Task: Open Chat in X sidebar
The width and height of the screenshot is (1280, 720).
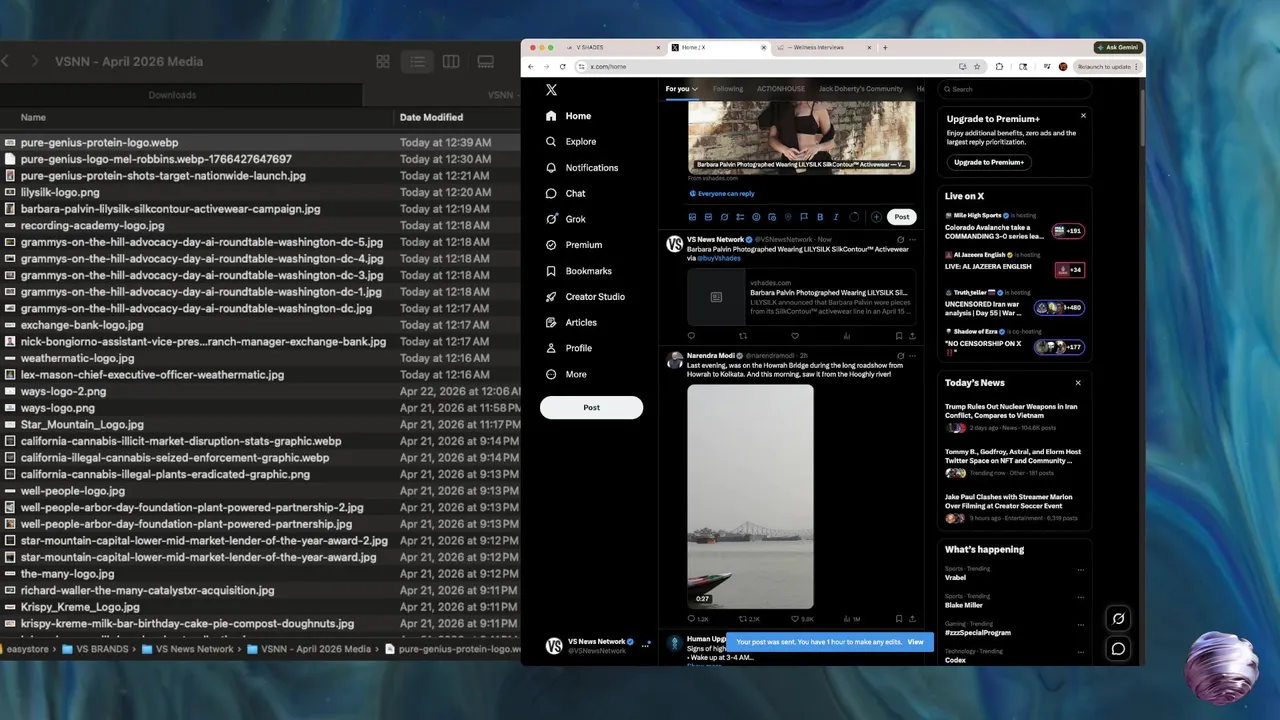Action: point(566,193)
